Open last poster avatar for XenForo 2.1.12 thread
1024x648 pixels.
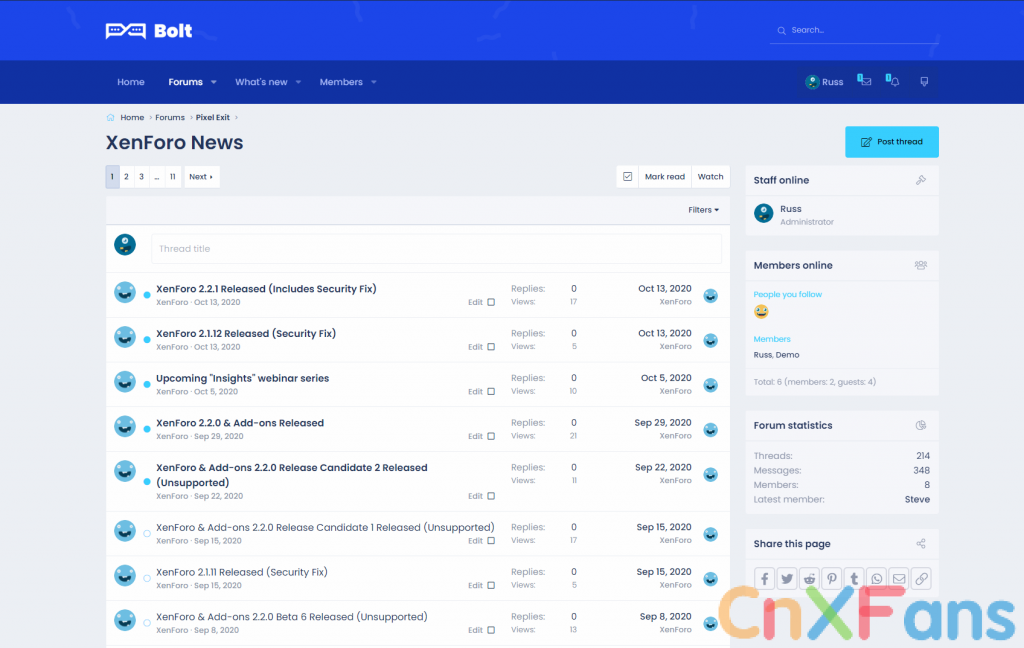coord(711,340)
